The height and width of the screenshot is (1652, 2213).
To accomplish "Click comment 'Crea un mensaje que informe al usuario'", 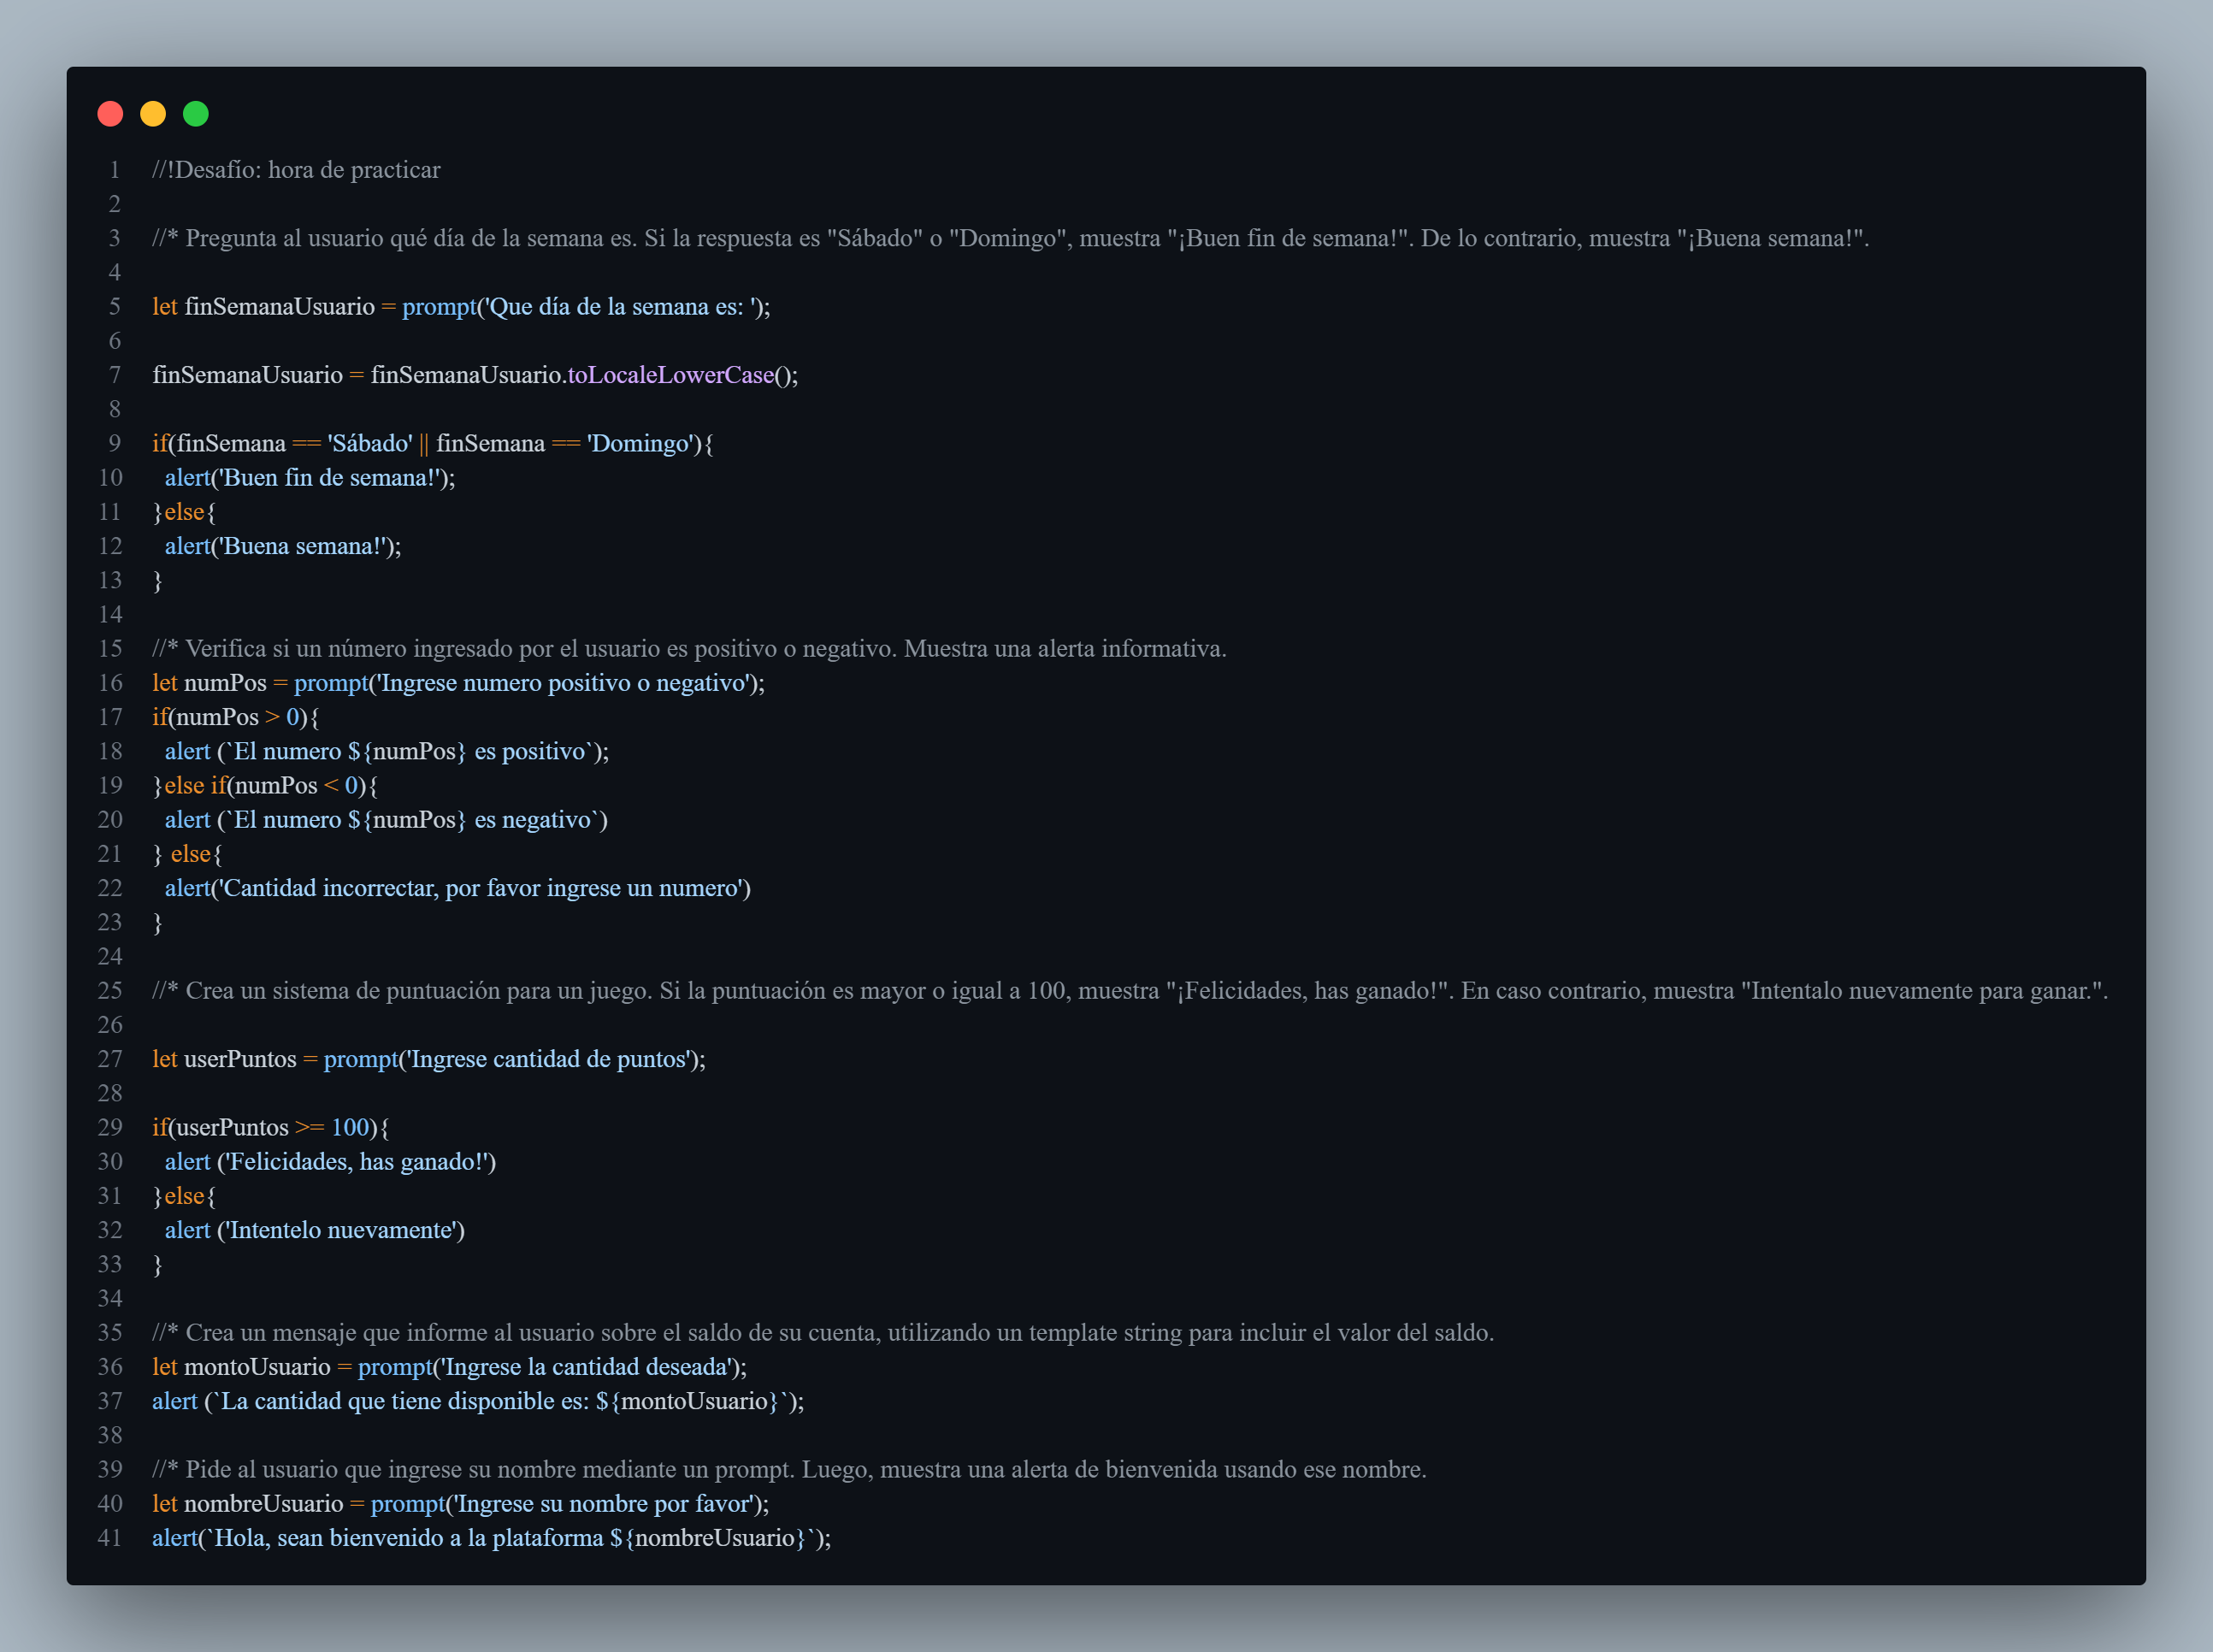I will click(823, 1333).
